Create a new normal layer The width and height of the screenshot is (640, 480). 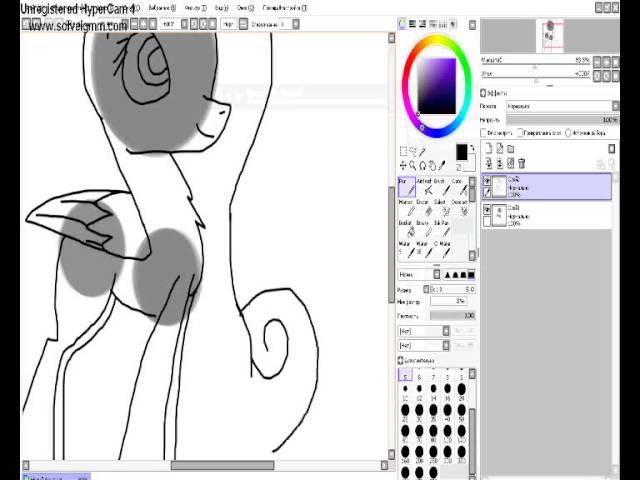[x=489, y=148]
